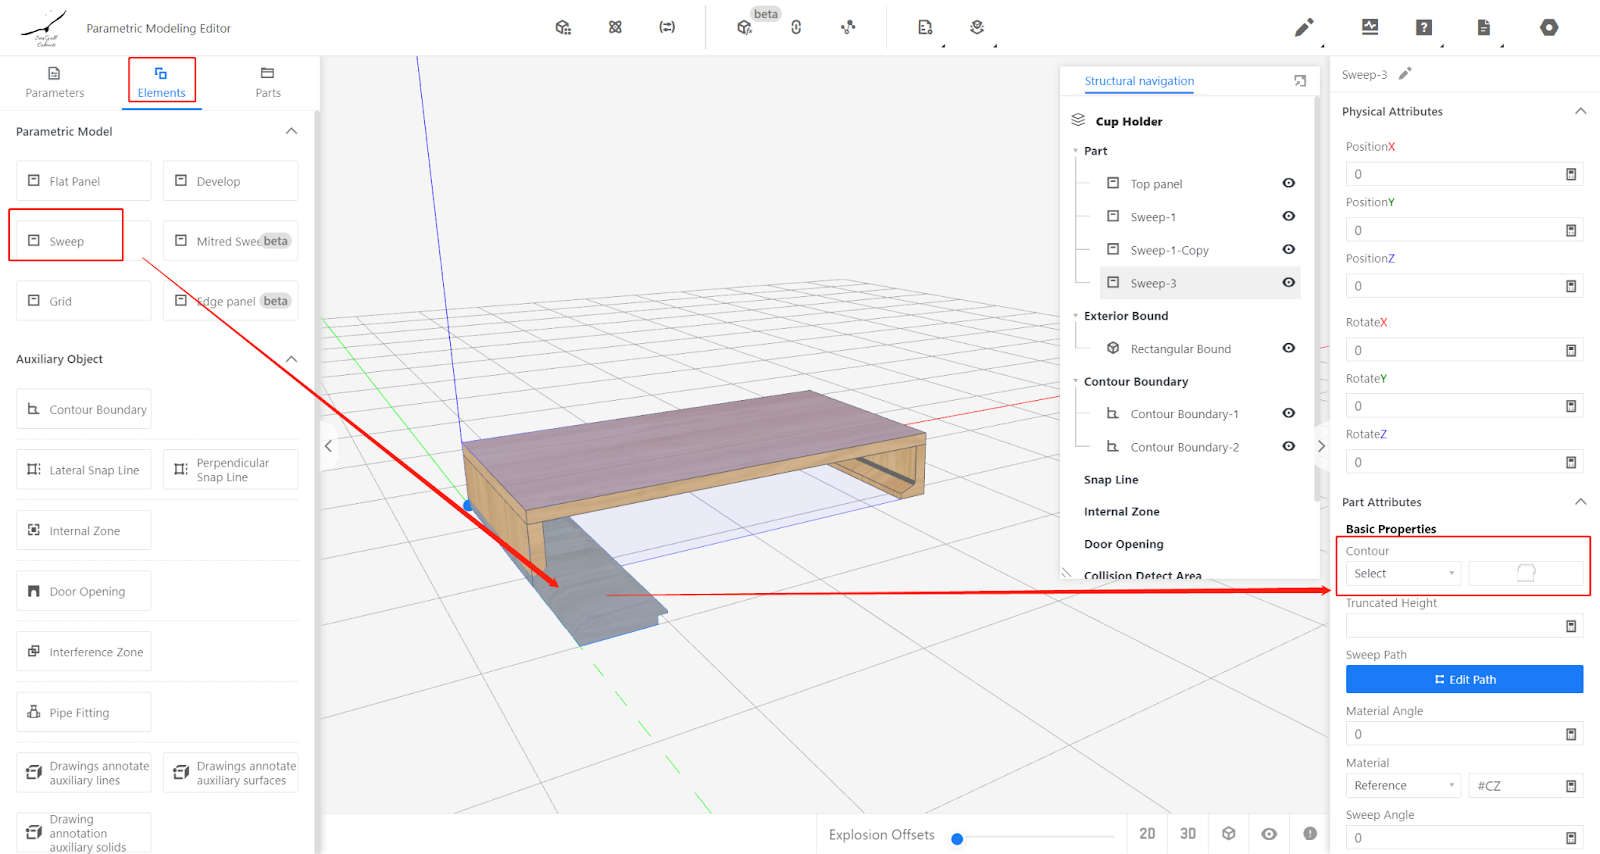
Task: Switch to 2D view mode
Action: [1147, 834]
